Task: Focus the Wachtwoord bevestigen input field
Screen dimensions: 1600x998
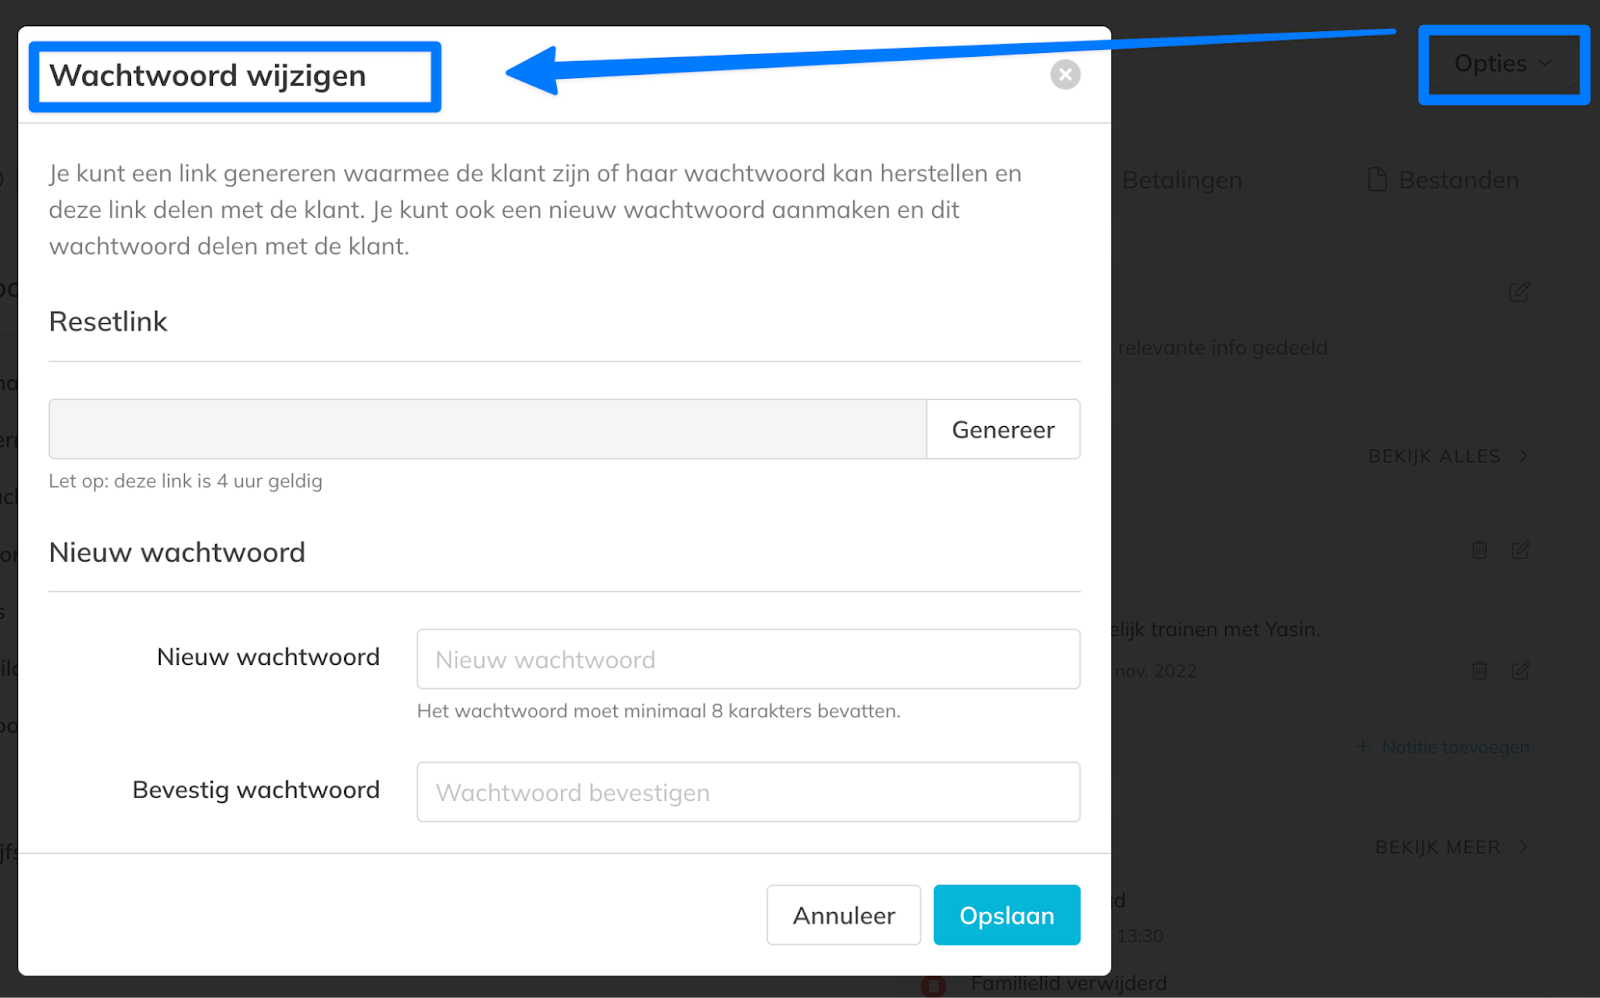Action: point(748,793)
